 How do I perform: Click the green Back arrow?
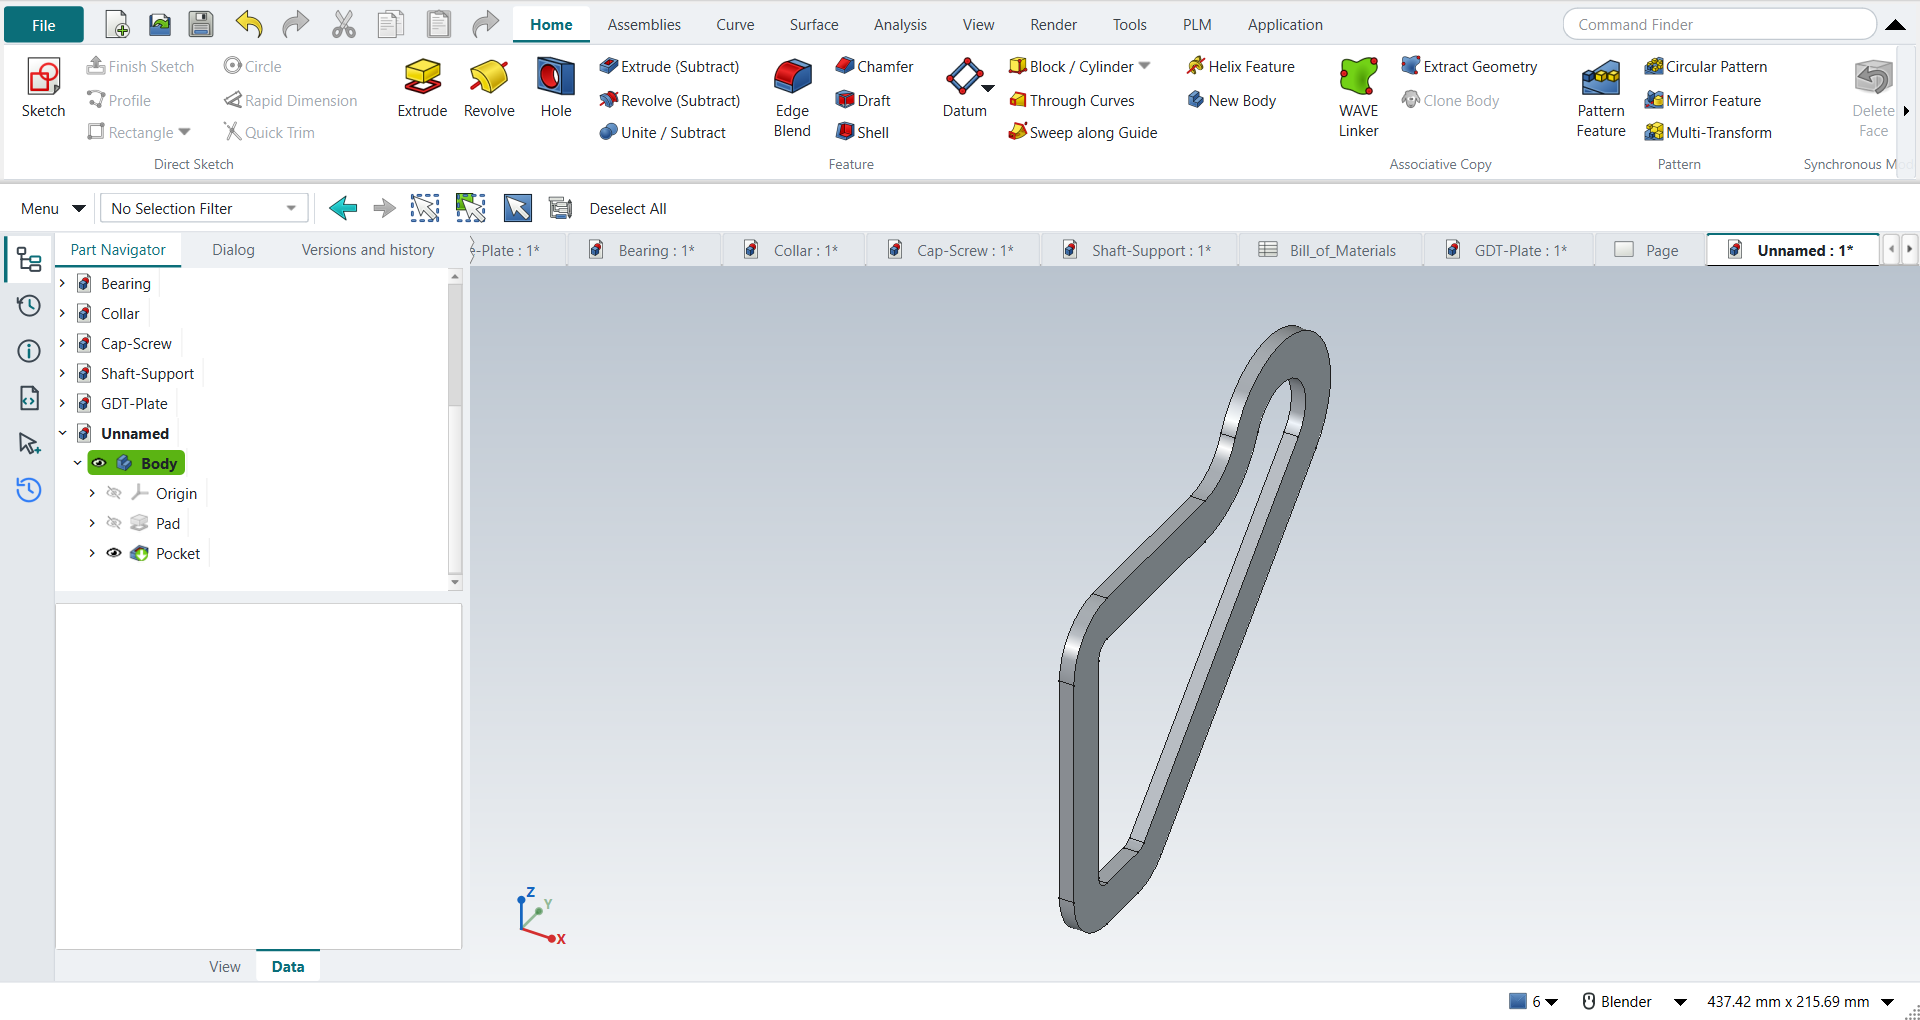(x=343, y=208)
